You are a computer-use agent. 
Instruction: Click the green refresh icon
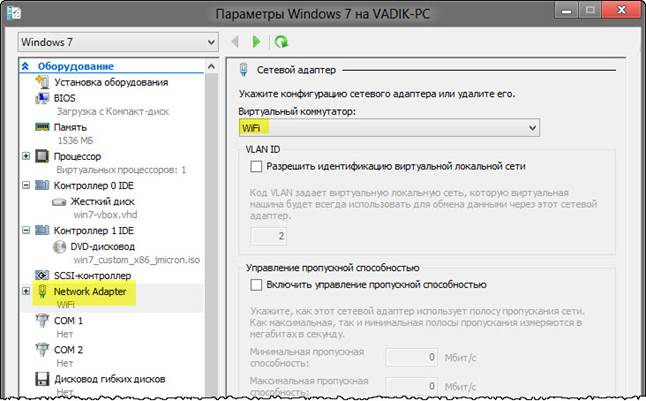pos(281,42)
